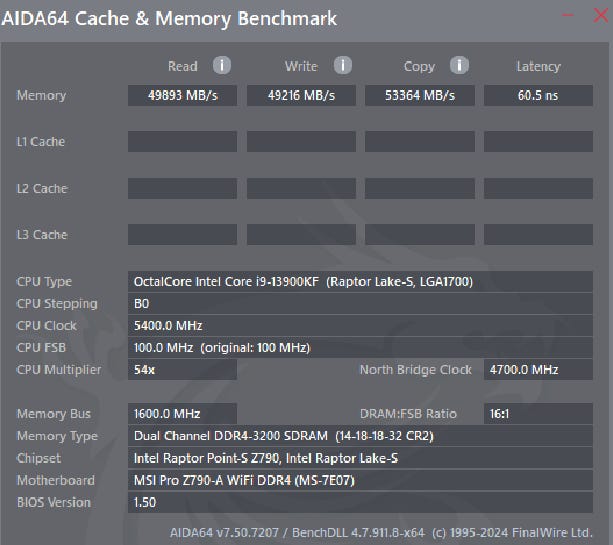613x545 pixels.
Task: Click the empty L2 Cache Write field
Action: point(300,188)
